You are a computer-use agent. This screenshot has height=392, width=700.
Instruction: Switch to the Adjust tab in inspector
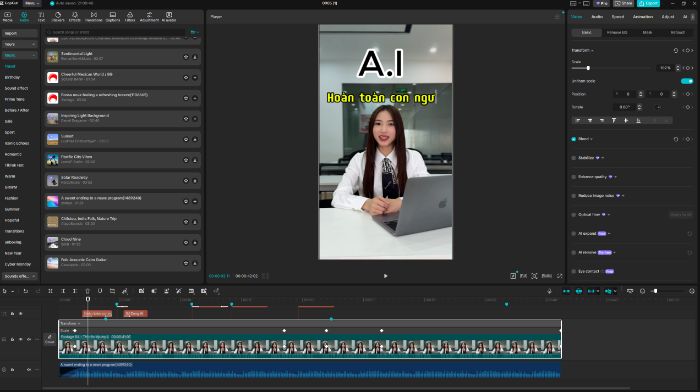pos(668,17)
